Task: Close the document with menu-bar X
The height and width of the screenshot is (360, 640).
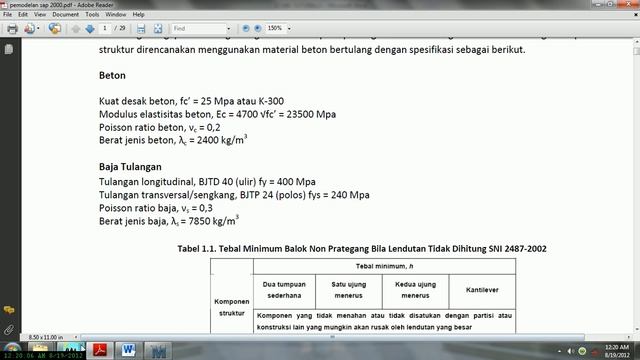Action: 636,14
